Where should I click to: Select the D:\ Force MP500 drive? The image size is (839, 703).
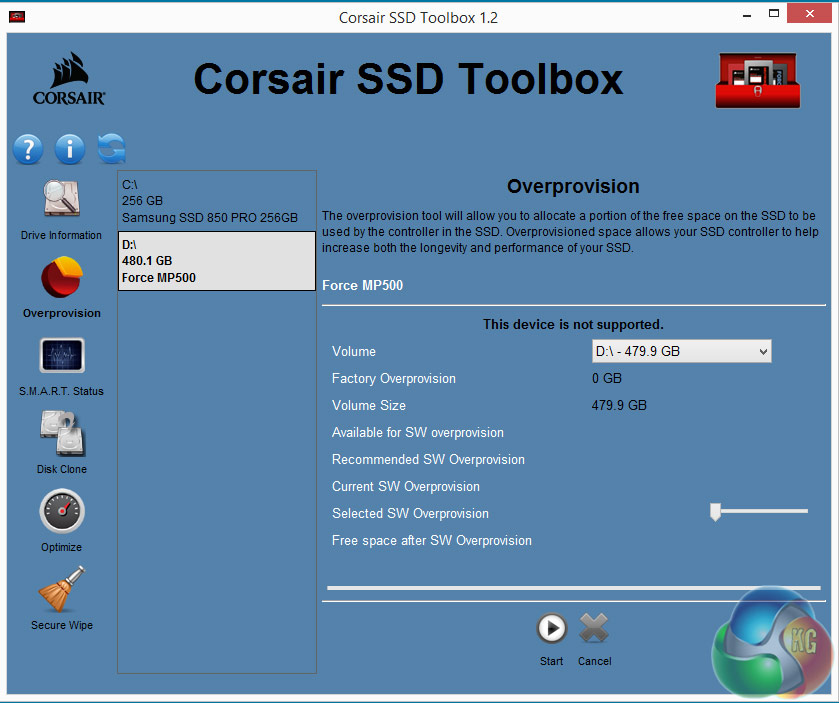pyautogui.click(x=216, y=261)
